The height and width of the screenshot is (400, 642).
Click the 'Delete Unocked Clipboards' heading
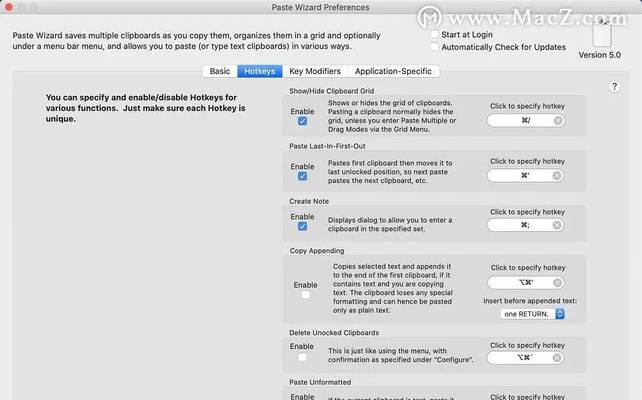(334, 333)
